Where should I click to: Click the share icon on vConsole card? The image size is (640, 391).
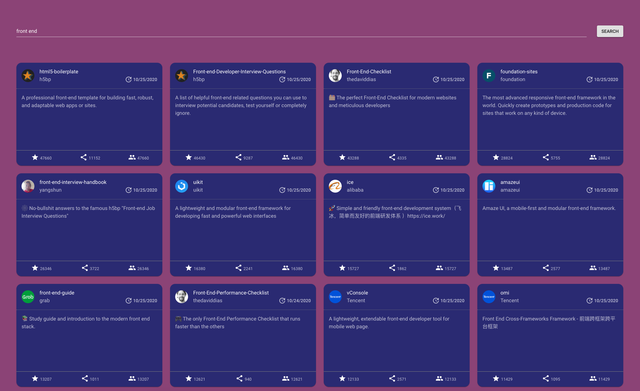click(x=392, y=378)
